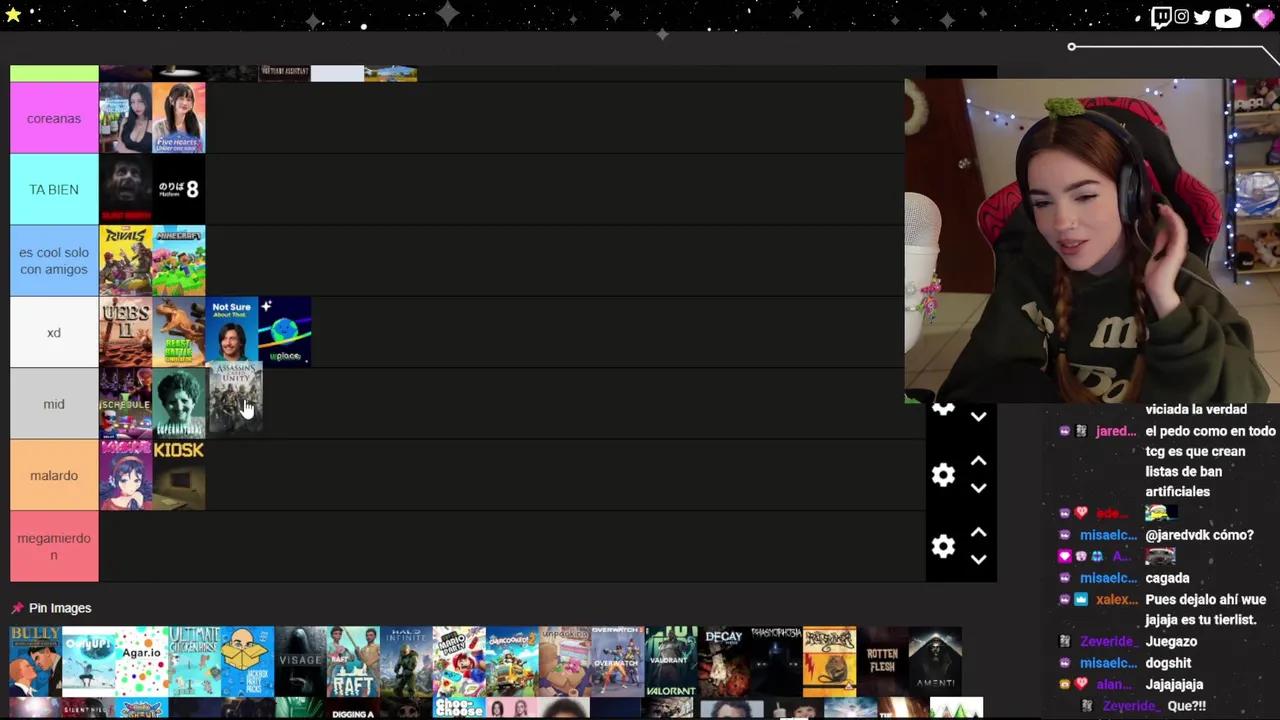1280x720 pixels.
Task: Pick the Overwatch game image
Action: tap(618, 662)
